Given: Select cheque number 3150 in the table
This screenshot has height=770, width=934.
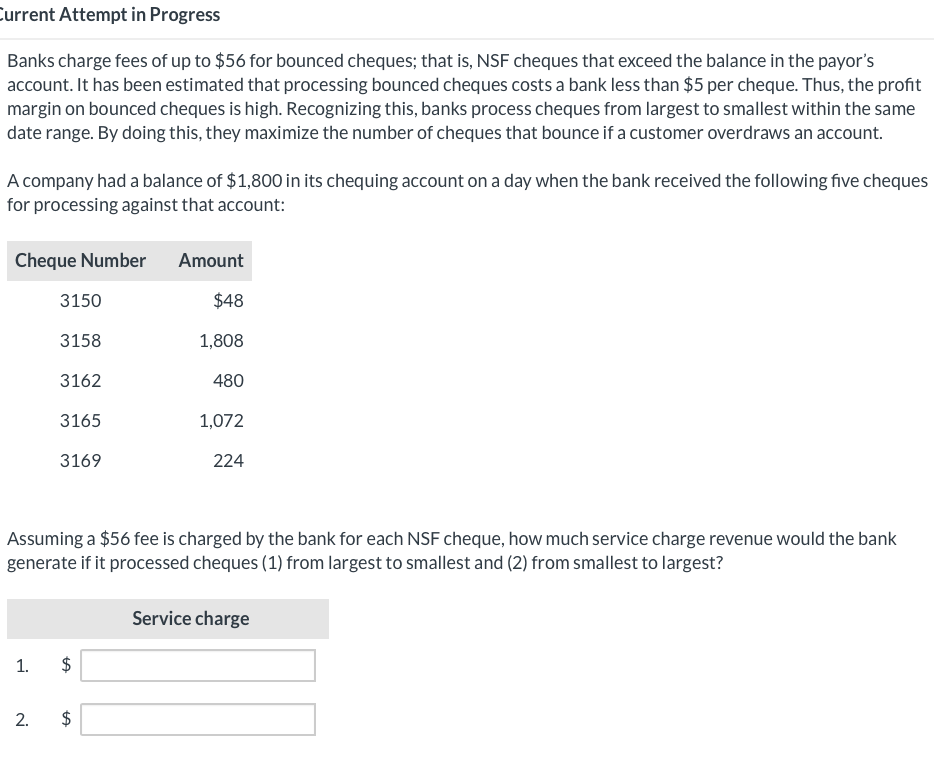Looking at the screenshot, I should tap(81, 300).
